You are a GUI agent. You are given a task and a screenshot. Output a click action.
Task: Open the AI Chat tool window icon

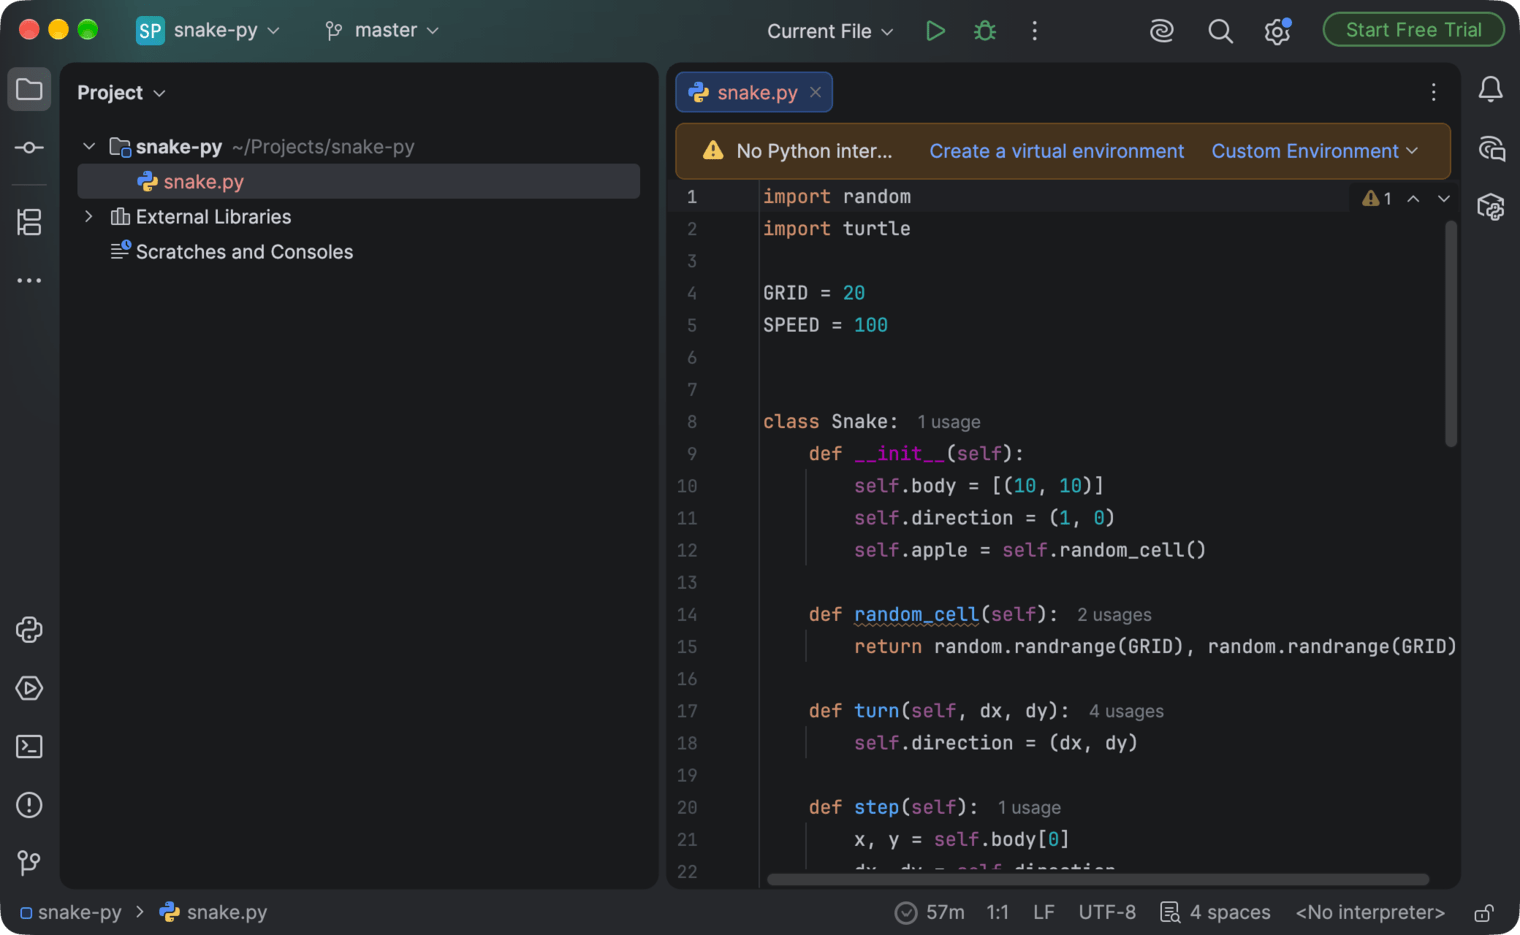[x=1490, y=149]
